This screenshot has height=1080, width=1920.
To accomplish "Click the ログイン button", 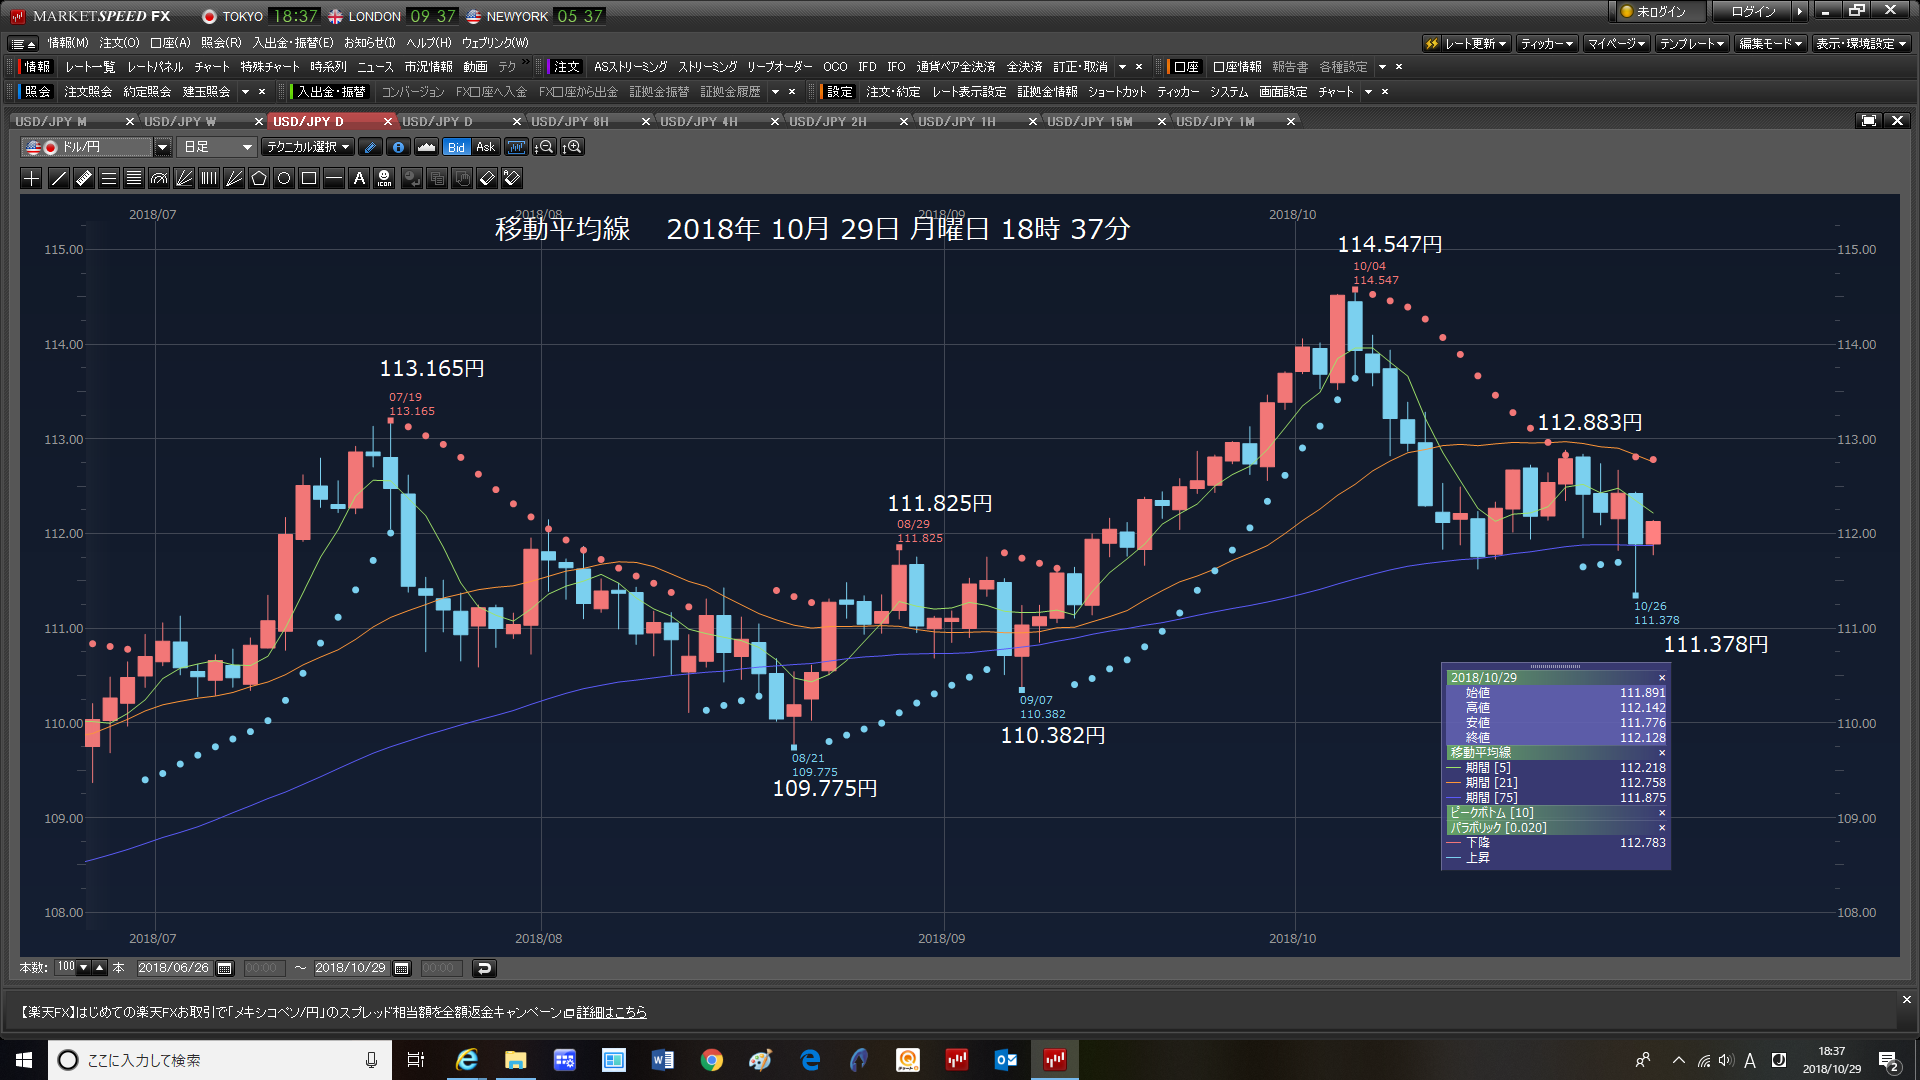I will coord(1753,12).
